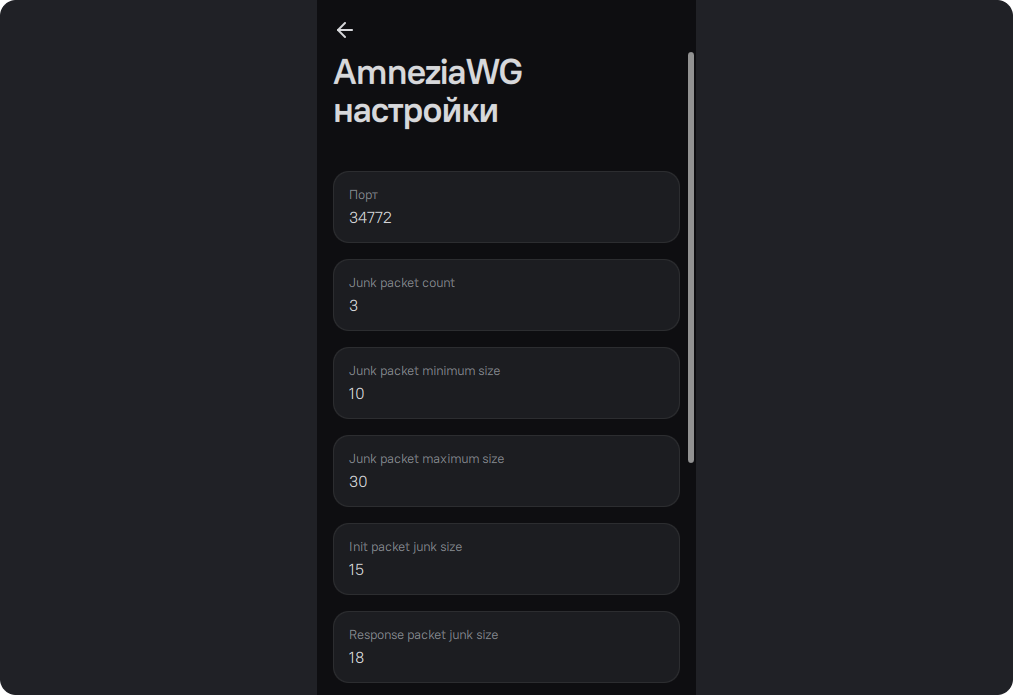
Task: Go back using the arrow icon
Action: (x=344, y=30)
